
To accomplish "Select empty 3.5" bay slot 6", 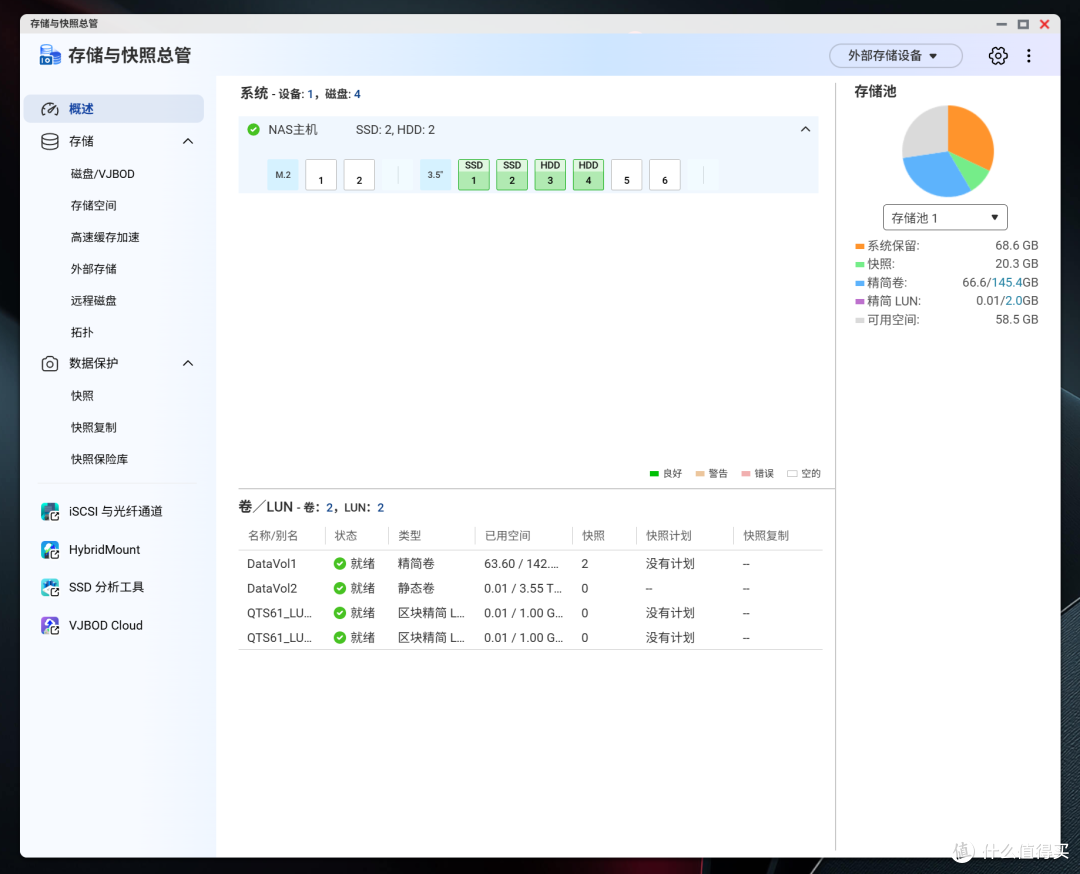I will [665, 174].
